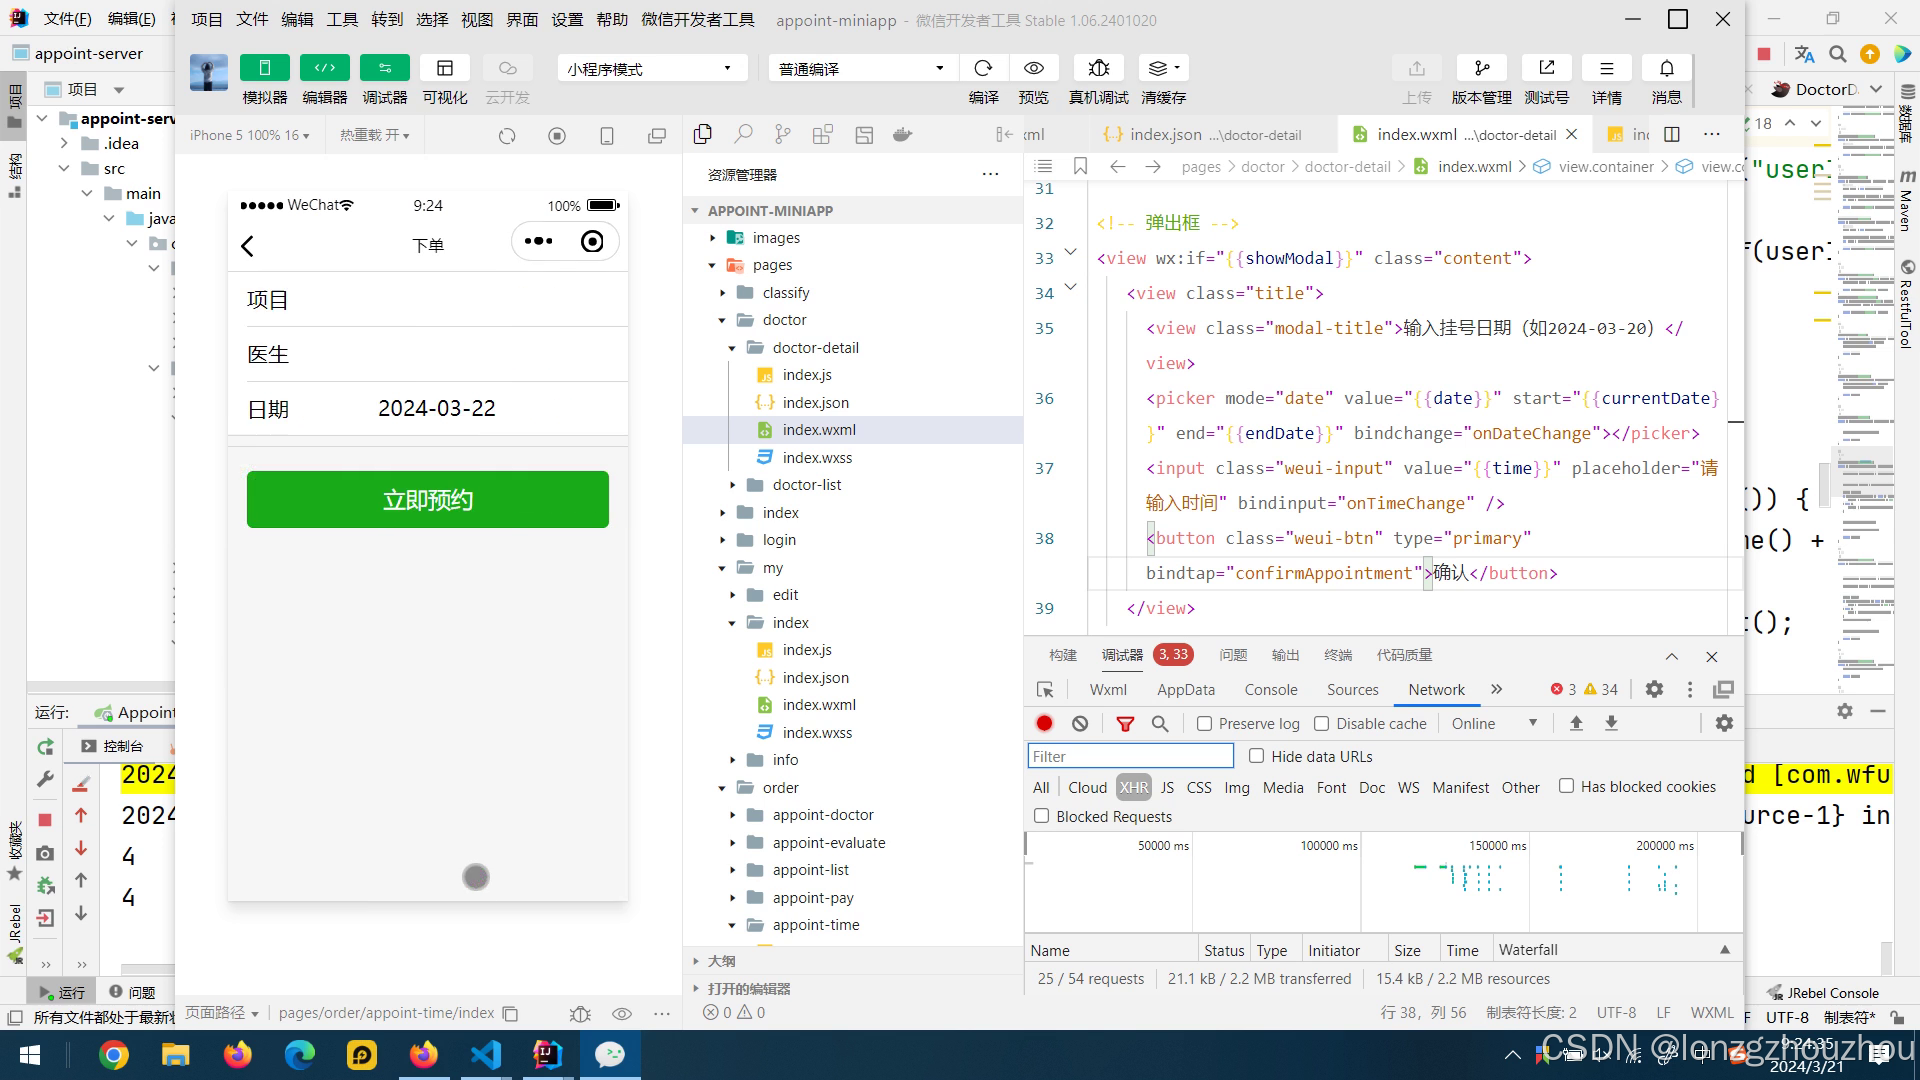Click the Compile refresh icon
This screenshot has height=1080, width=1920.
(983, 68)
